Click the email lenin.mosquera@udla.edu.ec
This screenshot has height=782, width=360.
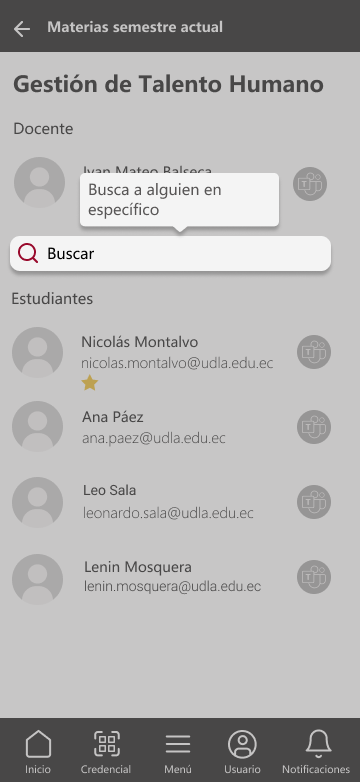tap(173, 586)
